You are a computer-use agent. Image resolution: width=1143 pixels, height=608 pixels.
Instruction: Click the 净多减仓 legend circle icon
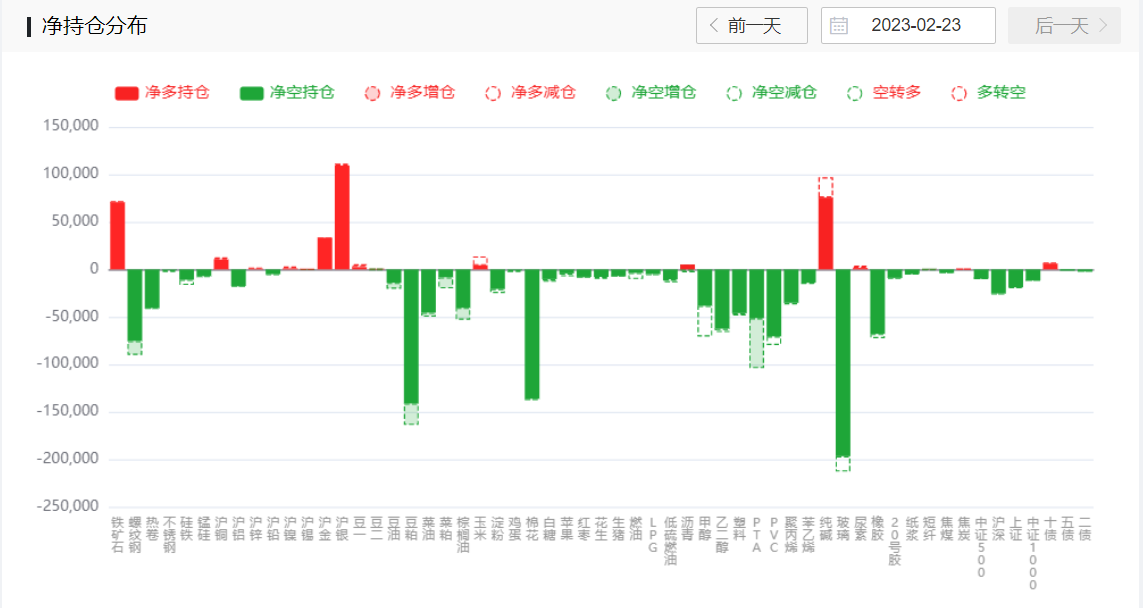pos(493,93)
